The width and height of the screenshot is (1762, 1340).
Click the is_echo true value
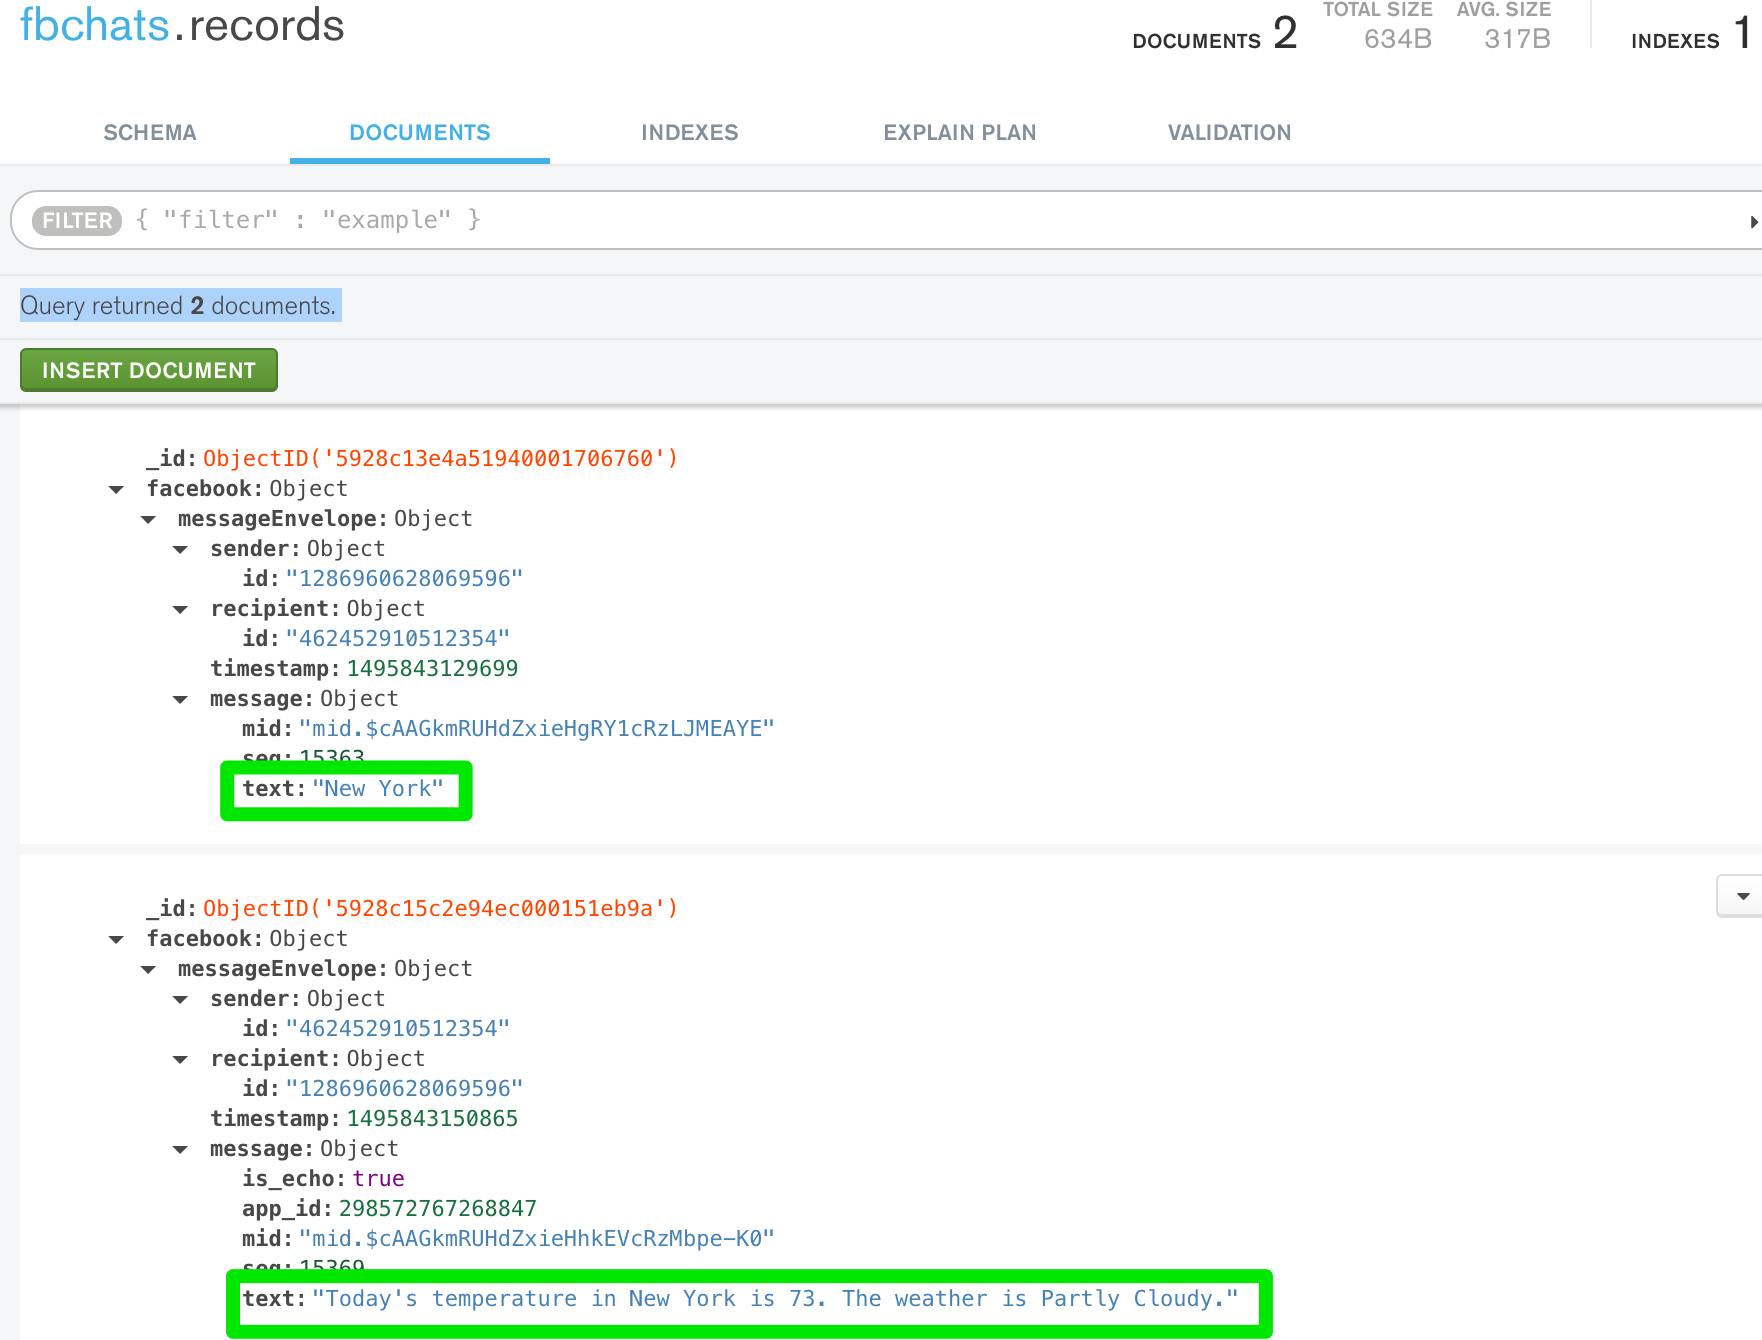pos(378,1178)
